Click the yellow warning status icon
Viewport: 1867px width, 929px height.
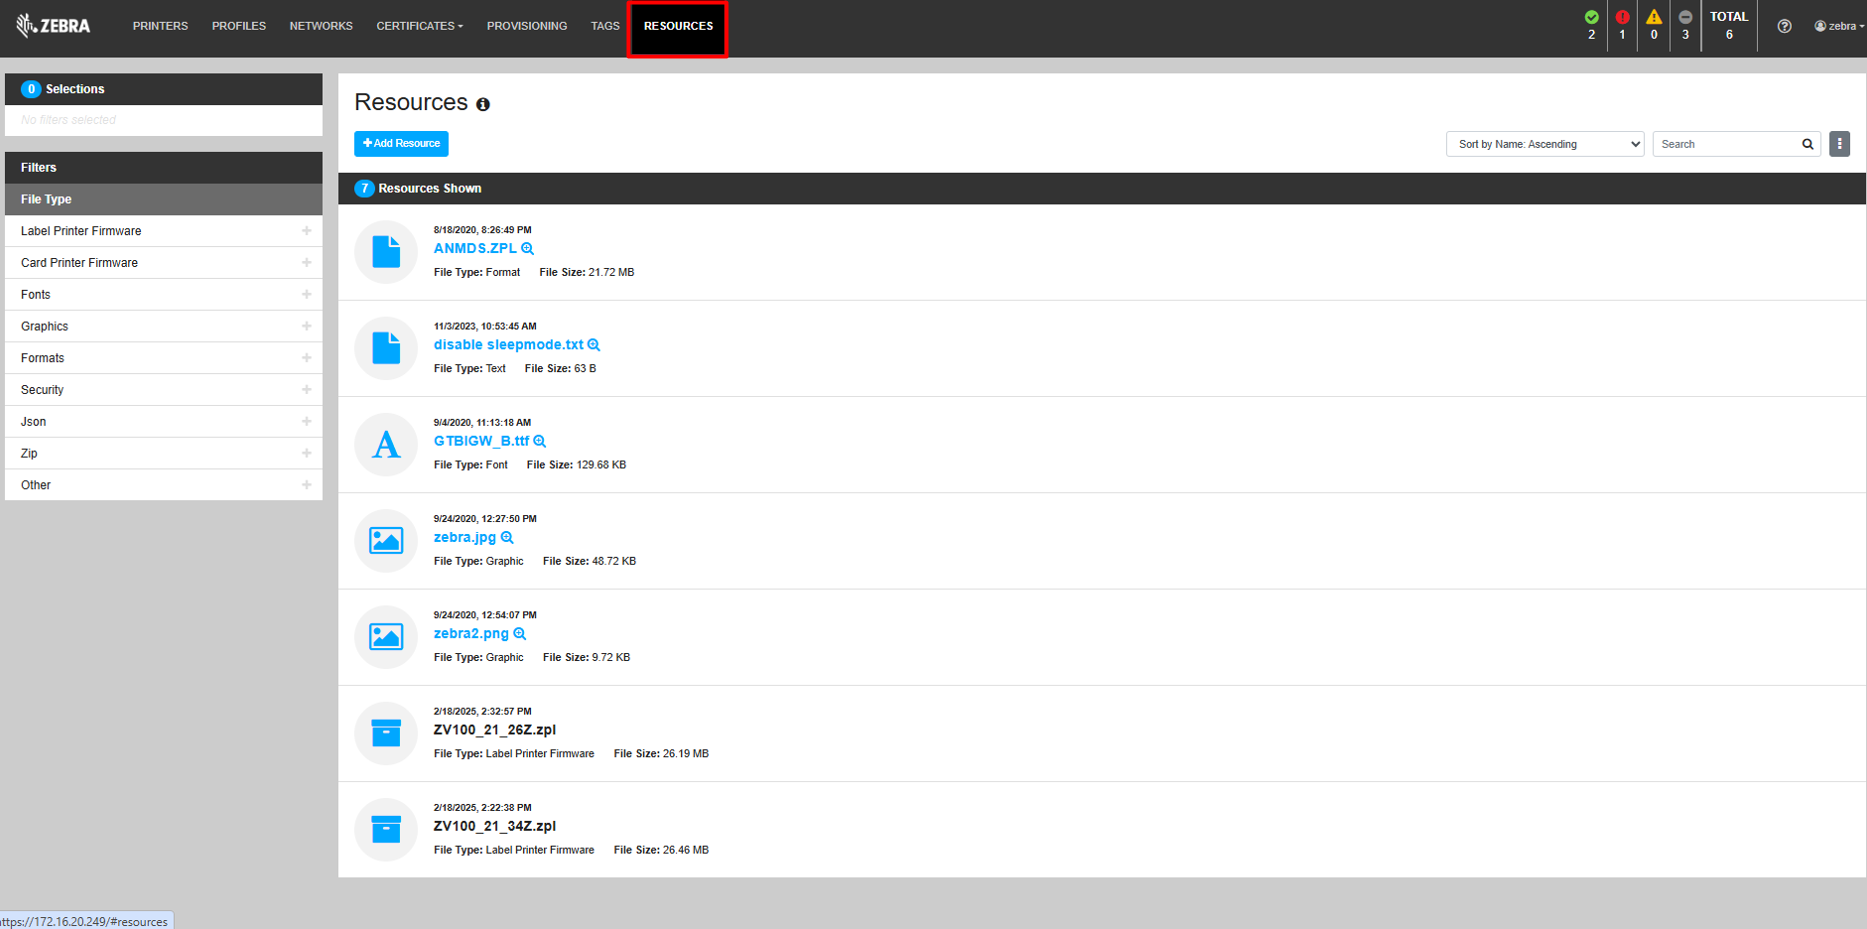coord(1654,17)
